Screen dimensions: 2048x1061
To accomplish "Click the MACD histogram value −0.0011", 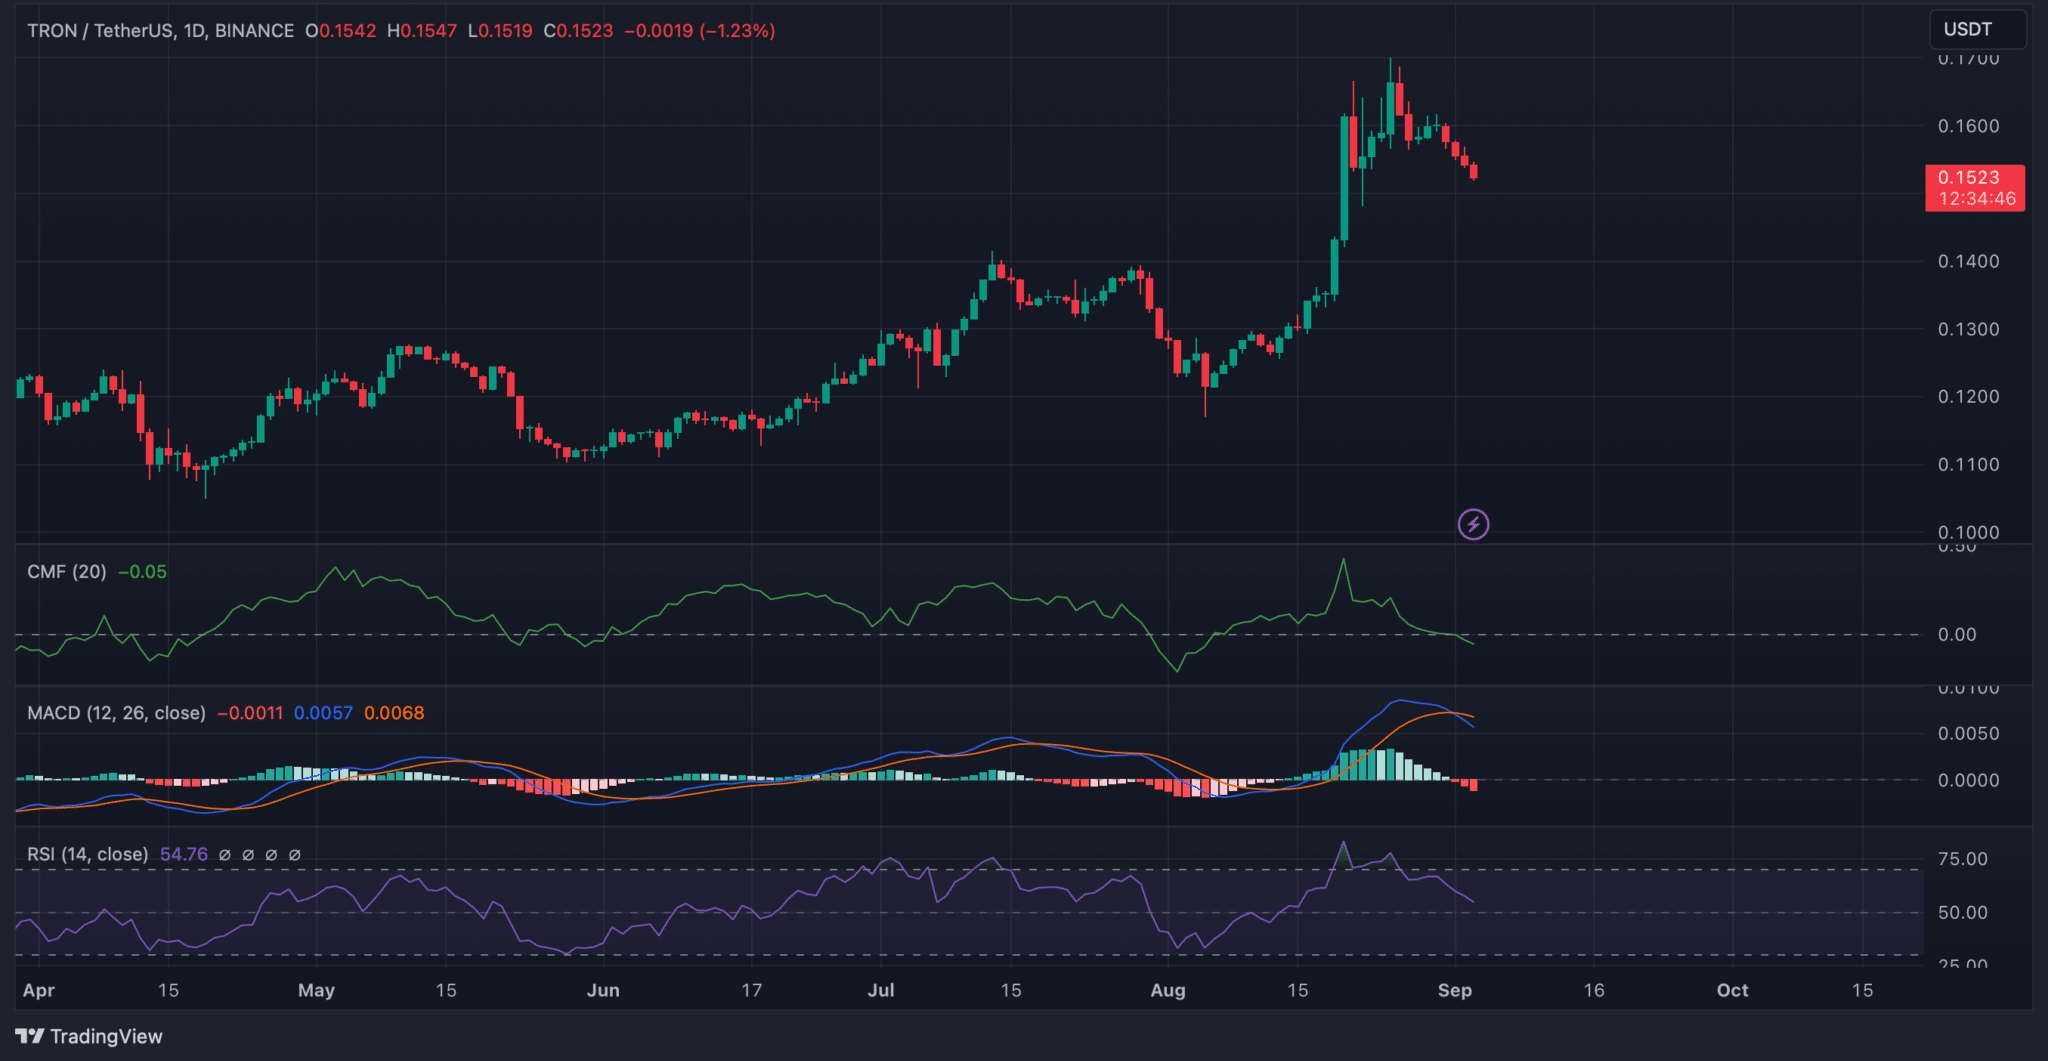I will click(250, 713).
